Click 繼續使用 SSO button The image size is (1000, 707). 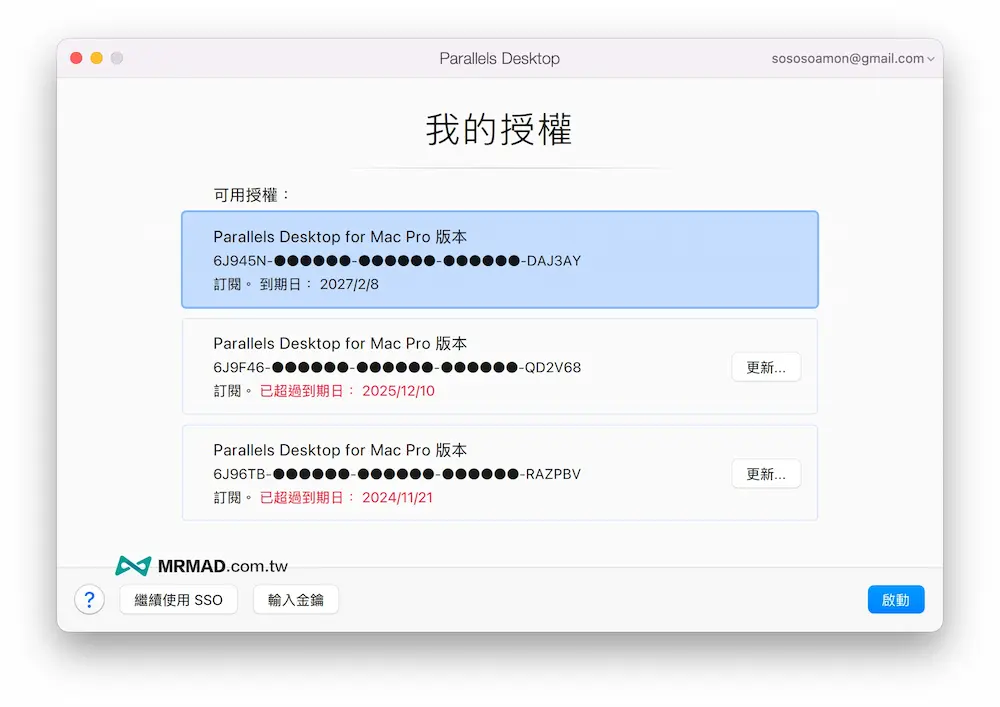tap(178, 599)
